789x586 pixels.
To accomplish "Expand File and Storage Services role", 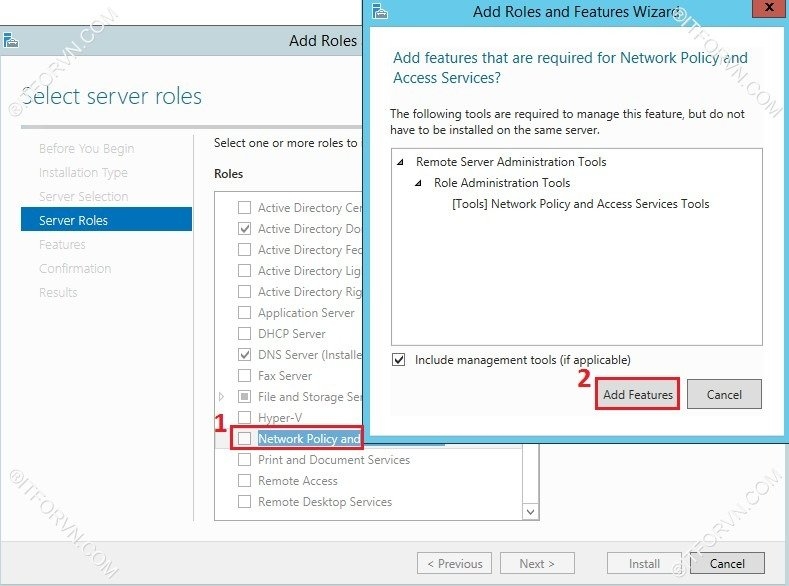I will coord(222,397).
